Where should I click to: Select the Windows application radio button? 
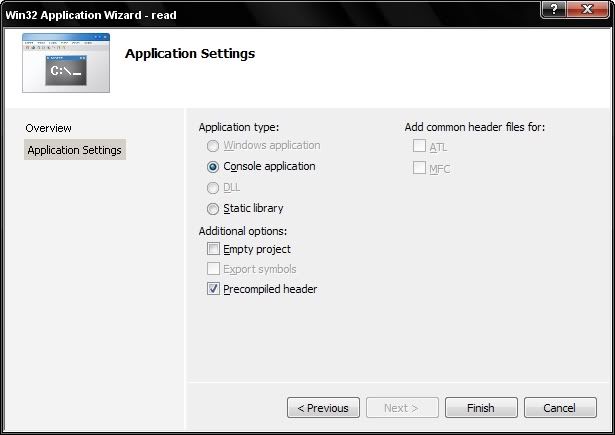coord(212,146)
